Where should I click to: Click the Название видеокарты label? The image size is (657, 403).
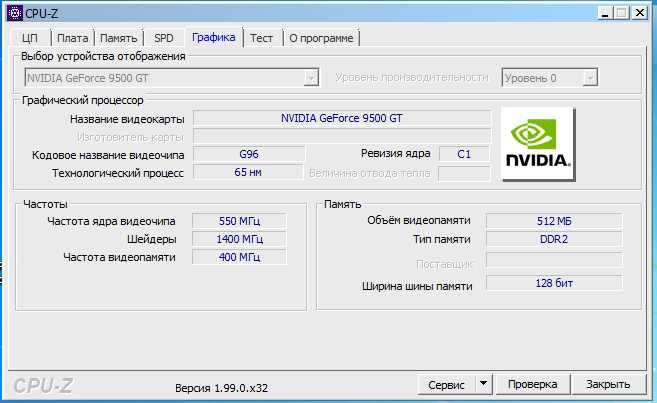pos(127,119)
